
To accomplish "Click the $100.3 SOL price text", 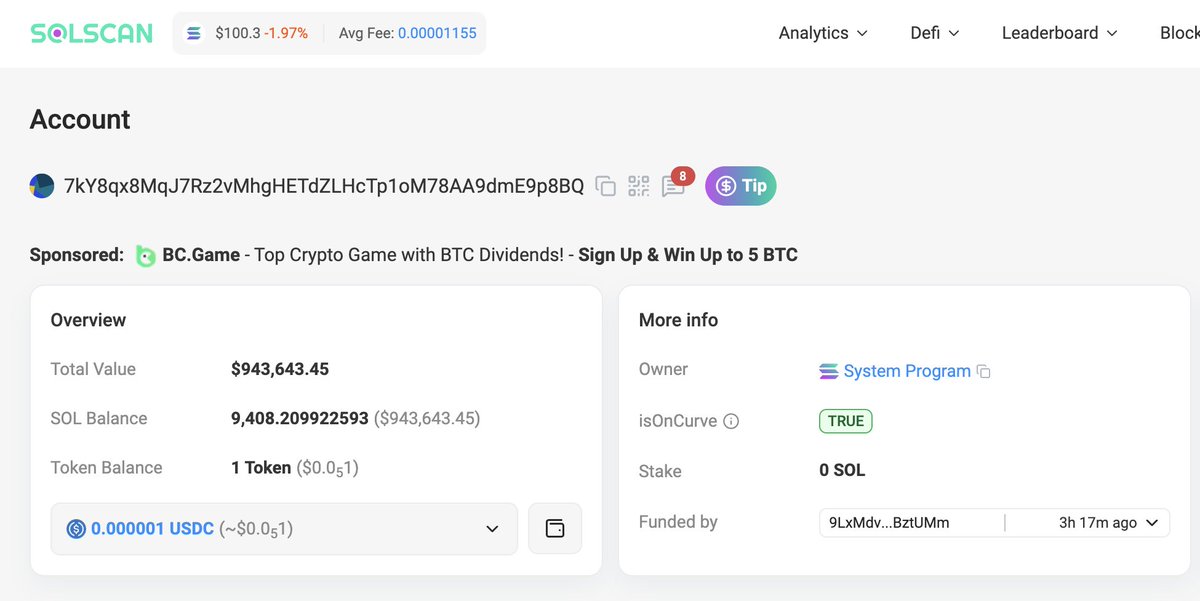I will coord(238,33).
